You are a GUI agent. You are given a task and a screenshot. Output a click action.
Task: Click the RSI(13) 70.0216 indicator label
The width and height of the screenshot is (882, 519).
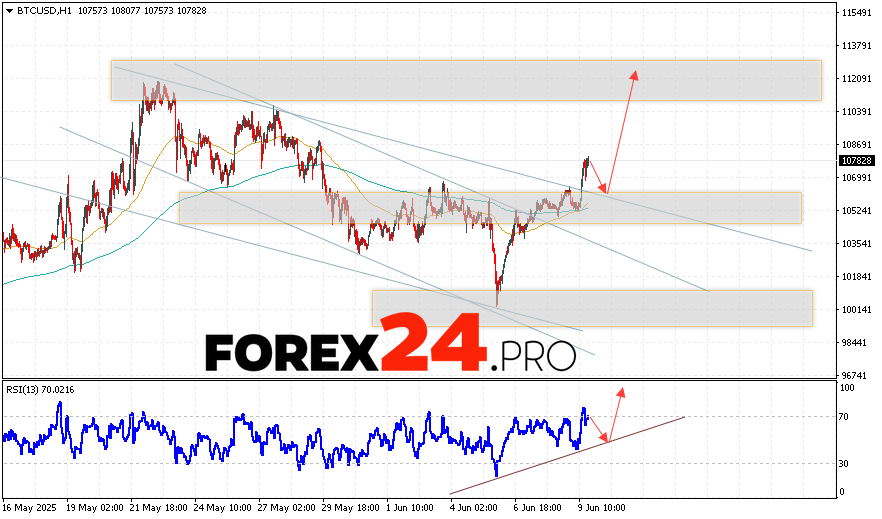(x=40, y=389)
